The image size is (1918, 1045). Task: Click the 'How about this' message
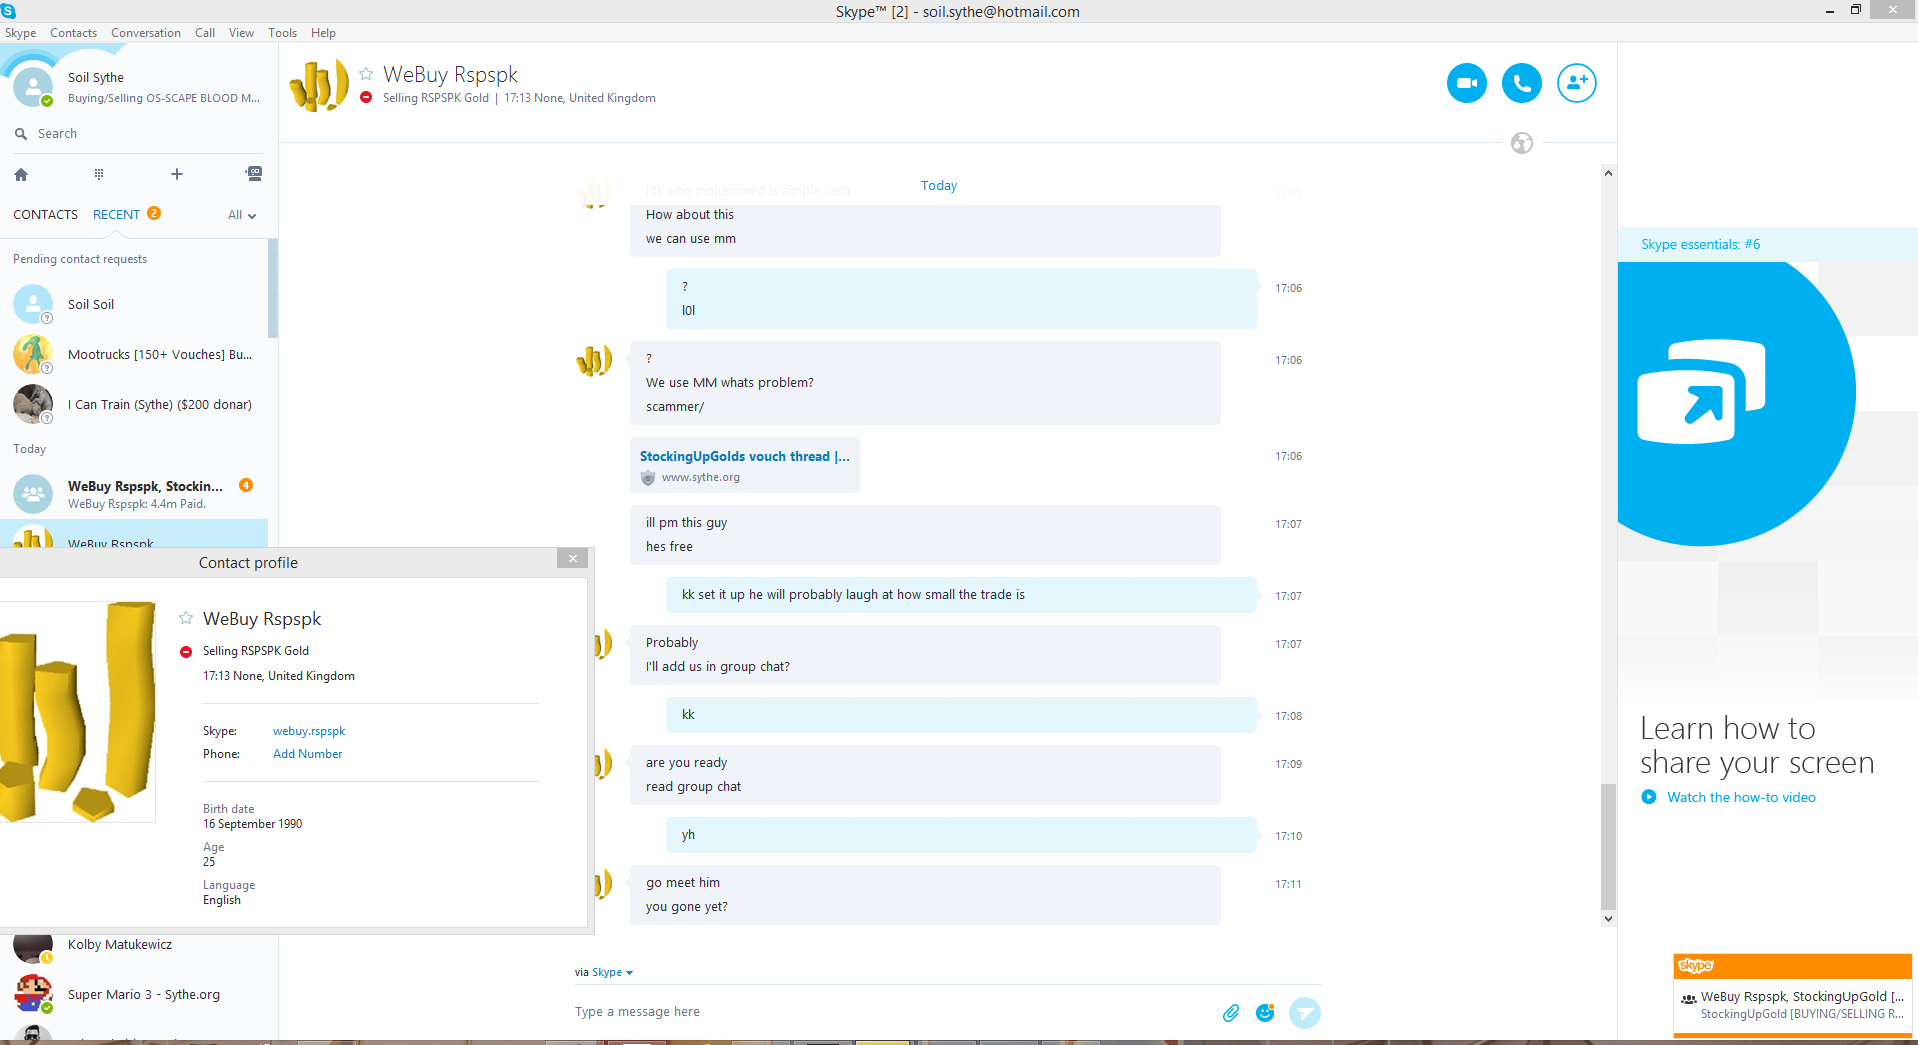tap(690, 215)
